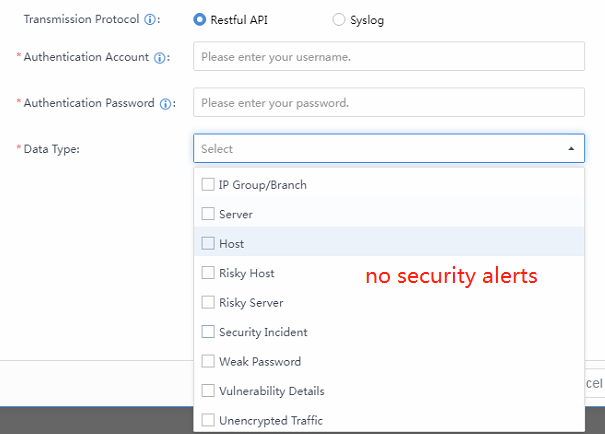Collapse the Data Type dropdown arrow
Image resolution: width=605 pixels, height=434 pixels.
pos(571,149)
